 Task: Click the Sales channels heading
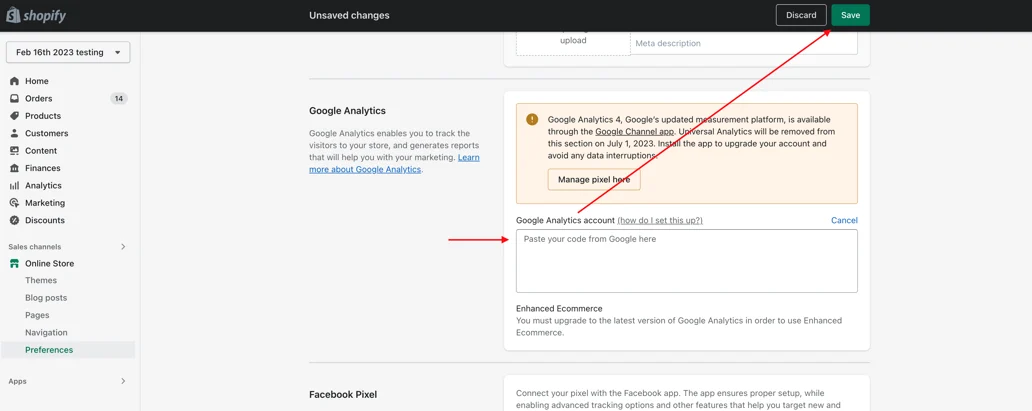pos(35,247)
